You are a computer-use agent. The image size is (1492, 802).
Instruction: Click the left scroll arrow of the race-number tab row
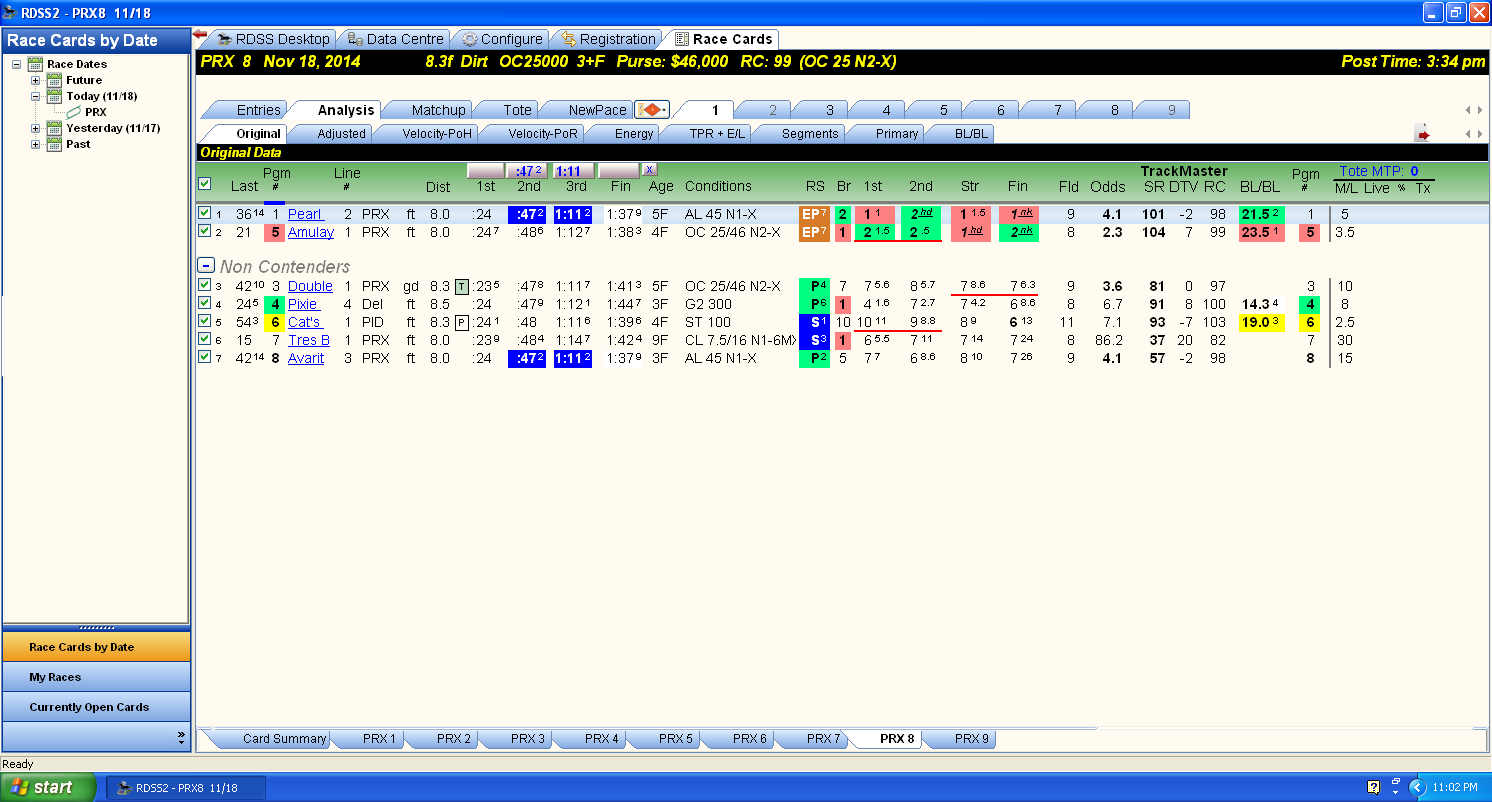1467,110
